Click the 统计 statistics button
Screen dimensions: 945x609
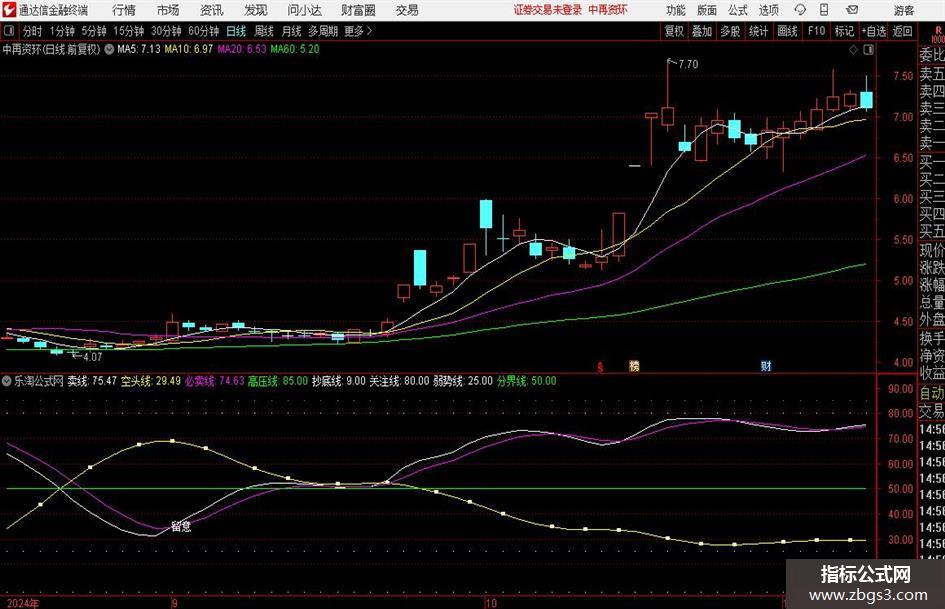tap(759, 31)
